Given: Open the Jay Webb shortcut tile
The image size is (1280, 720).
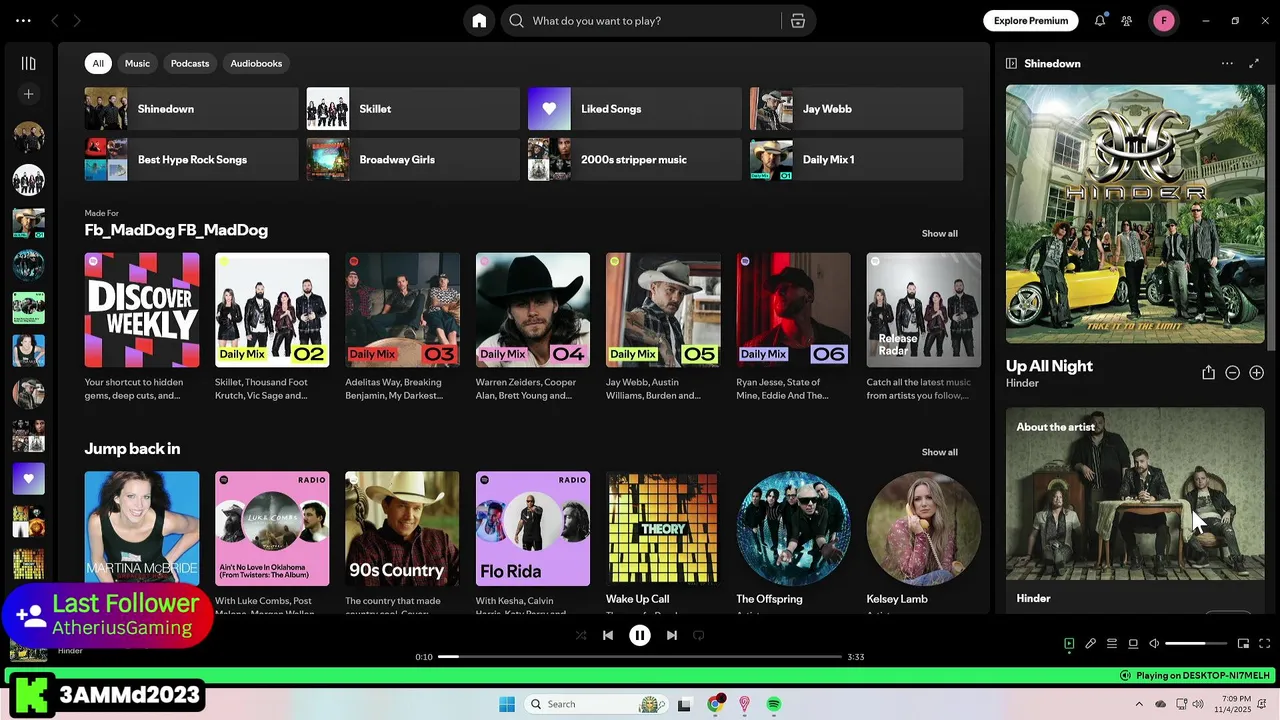Looking at the screenshot, I should click(857, 109).
